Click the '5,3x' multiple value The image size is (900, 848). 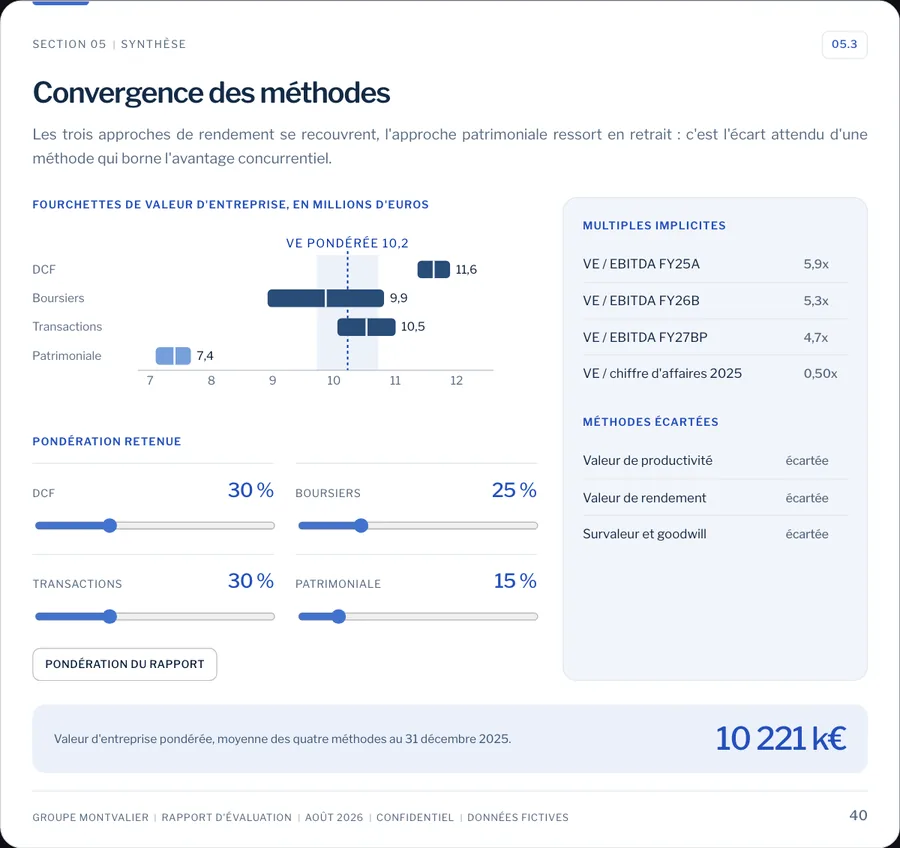pyautogui.click(x=816, y=301)
